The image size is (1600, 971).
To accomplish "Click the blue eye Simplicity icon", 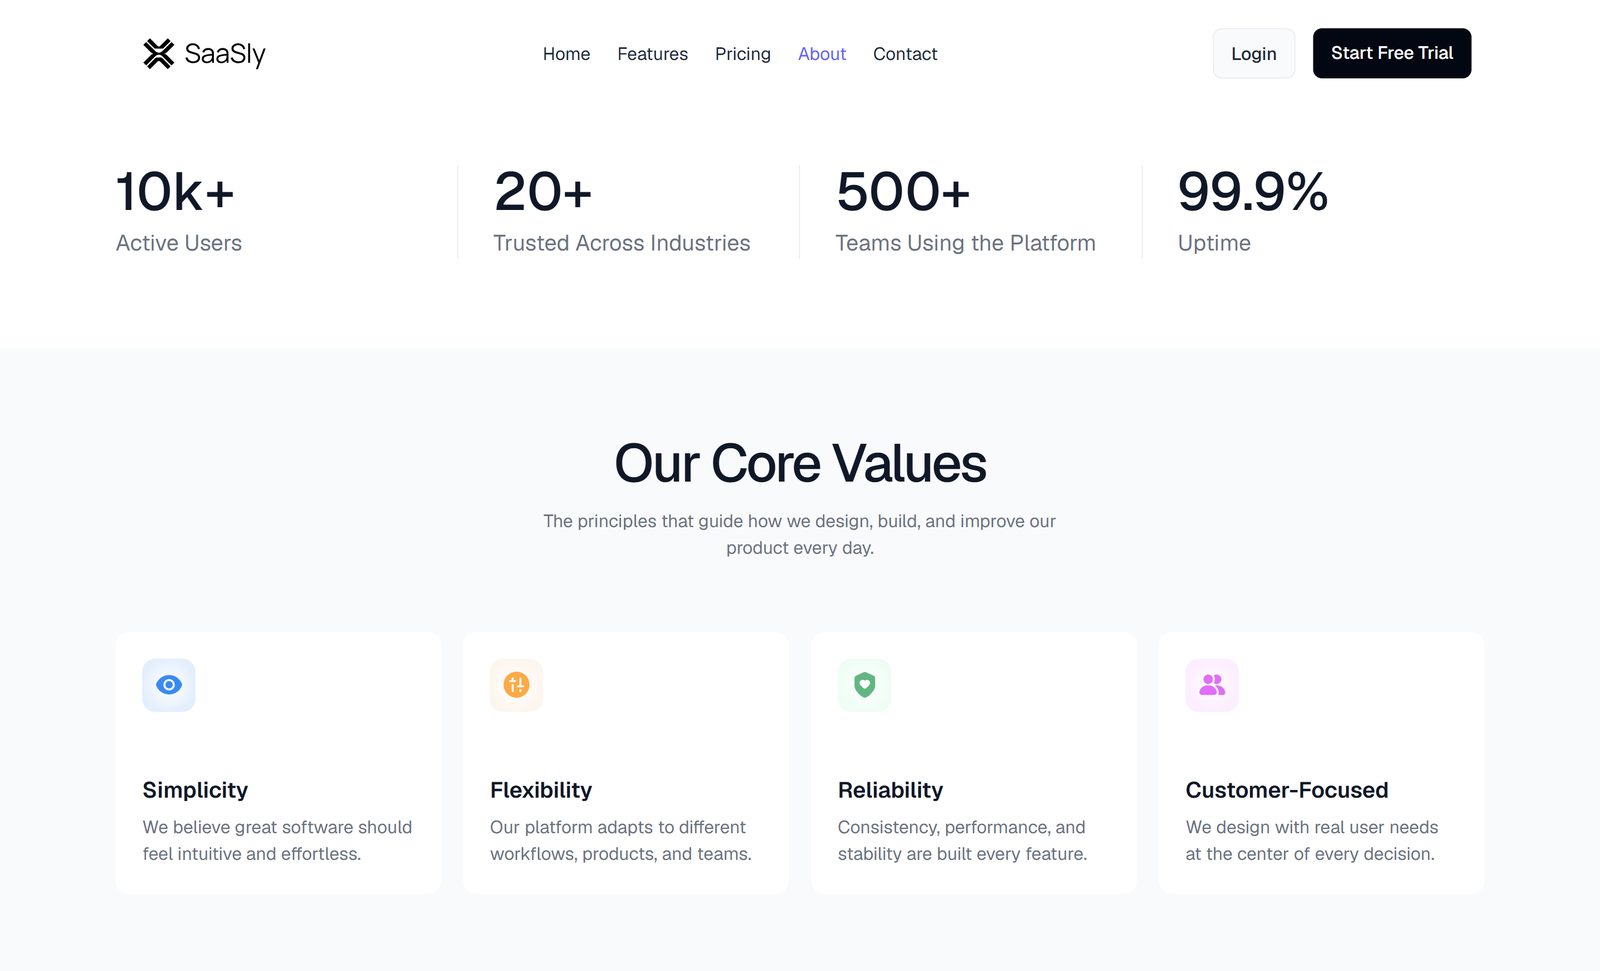I will pyautogui.click(x=169, y=685).
